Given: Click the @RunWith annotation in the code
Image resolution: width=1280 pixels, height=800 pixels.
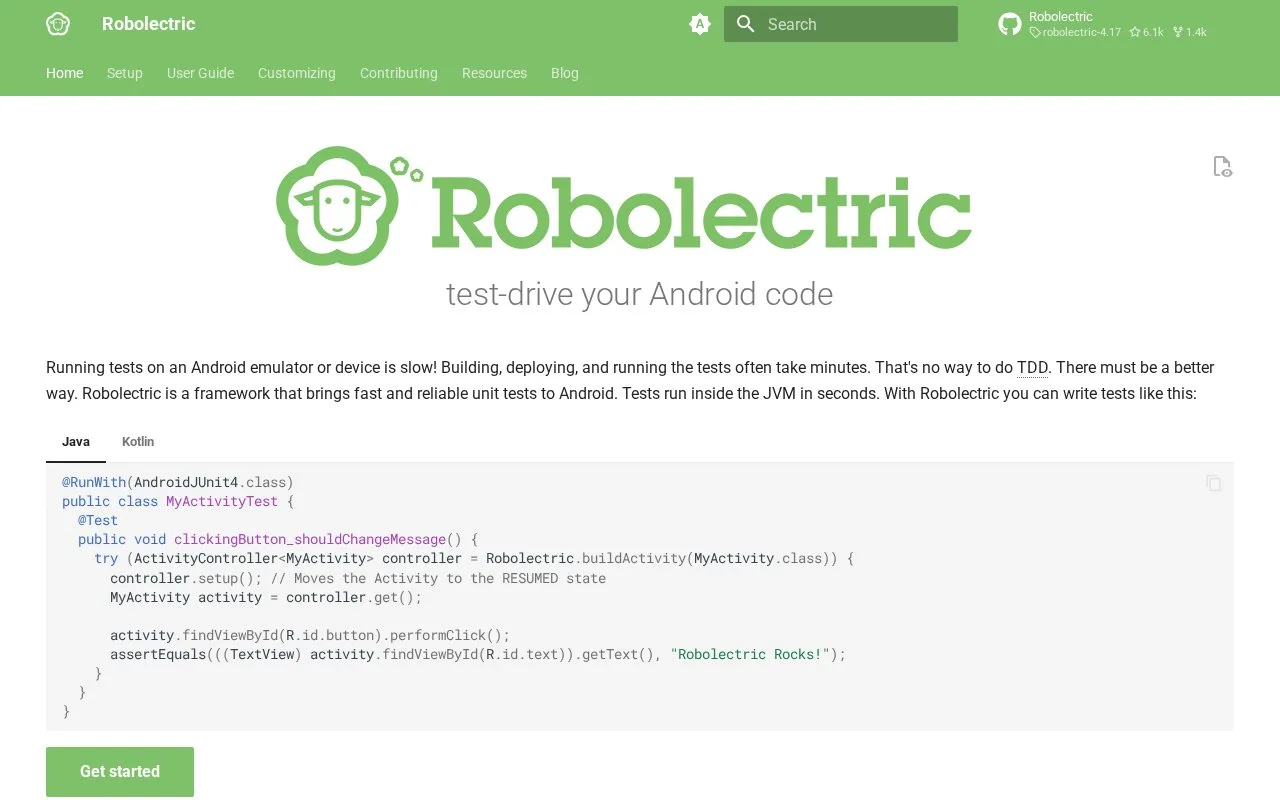Looking at the screenshot, I should point(94,482).
